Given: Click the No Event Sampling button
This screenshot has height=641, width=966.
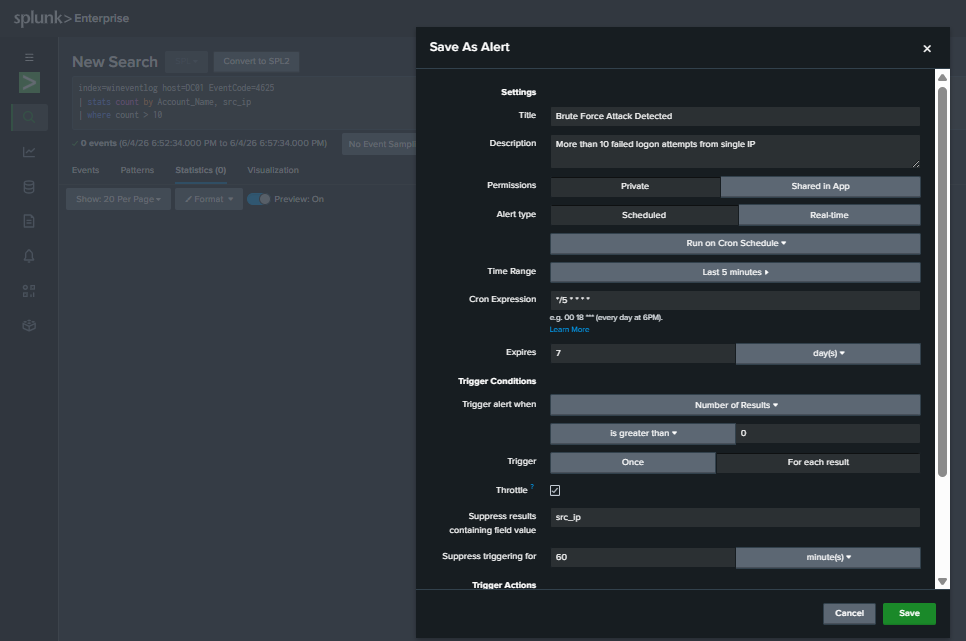Looking at the screenshot, I should (380, 144).
